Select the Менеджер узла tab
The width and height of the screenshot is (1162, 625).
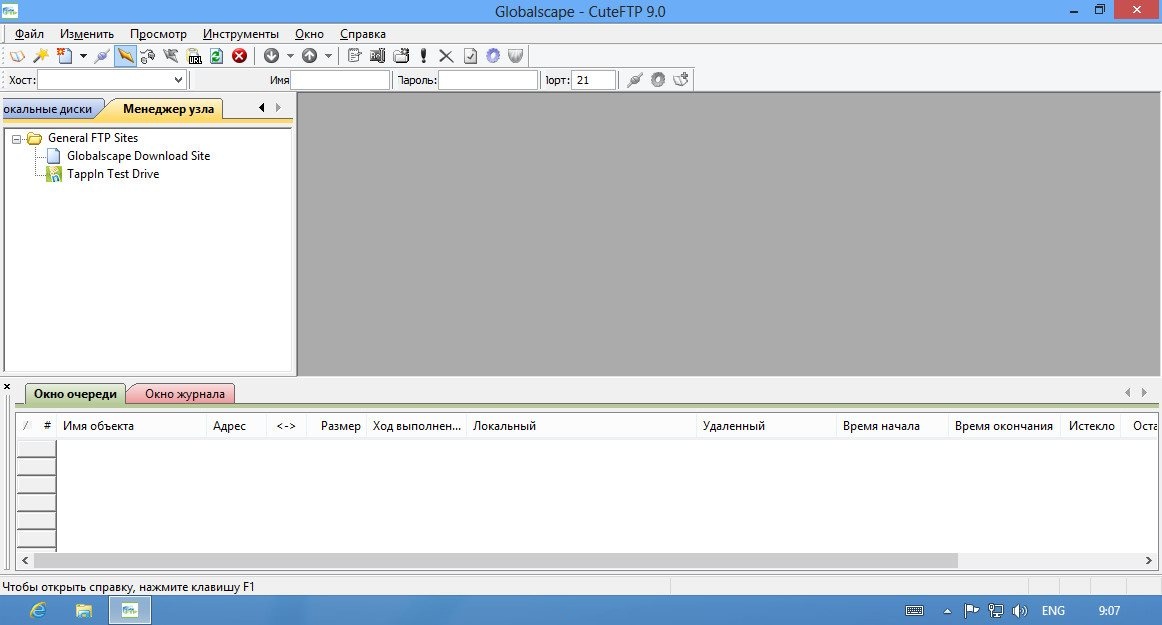click(168, 109)
